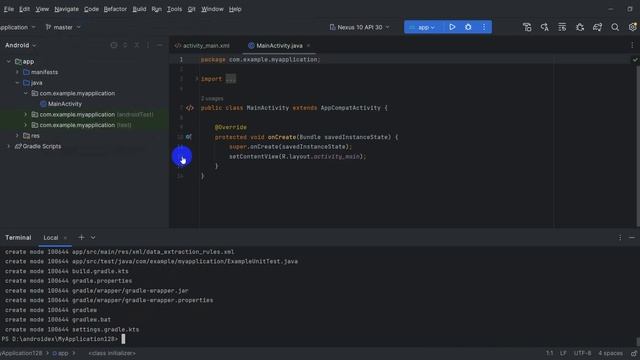Collapse all project tree nodes icon
Screen dimensions: 640x360
click(137, 45)
